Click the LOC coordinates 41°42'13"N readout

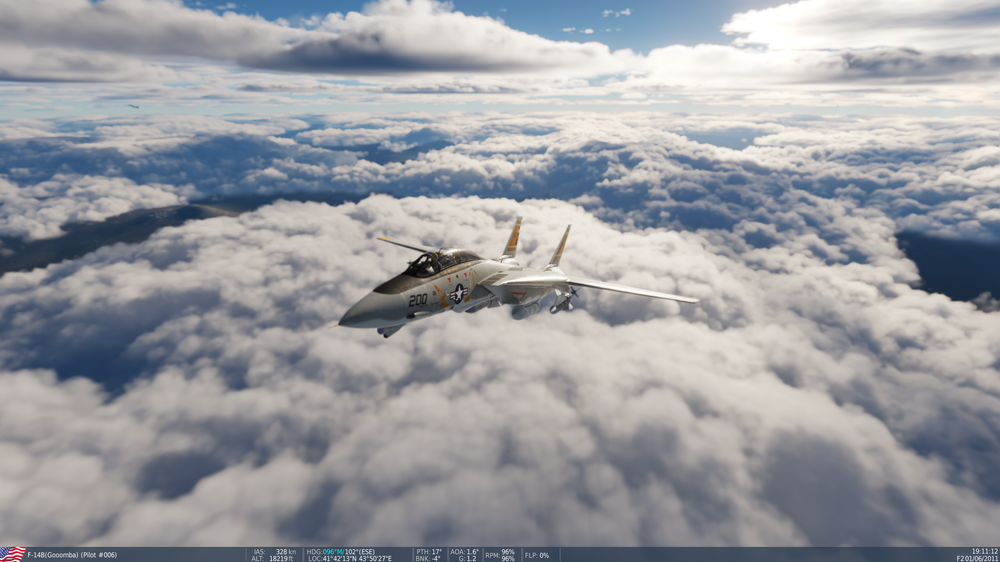pyautogui.click(x=350, y=558)
